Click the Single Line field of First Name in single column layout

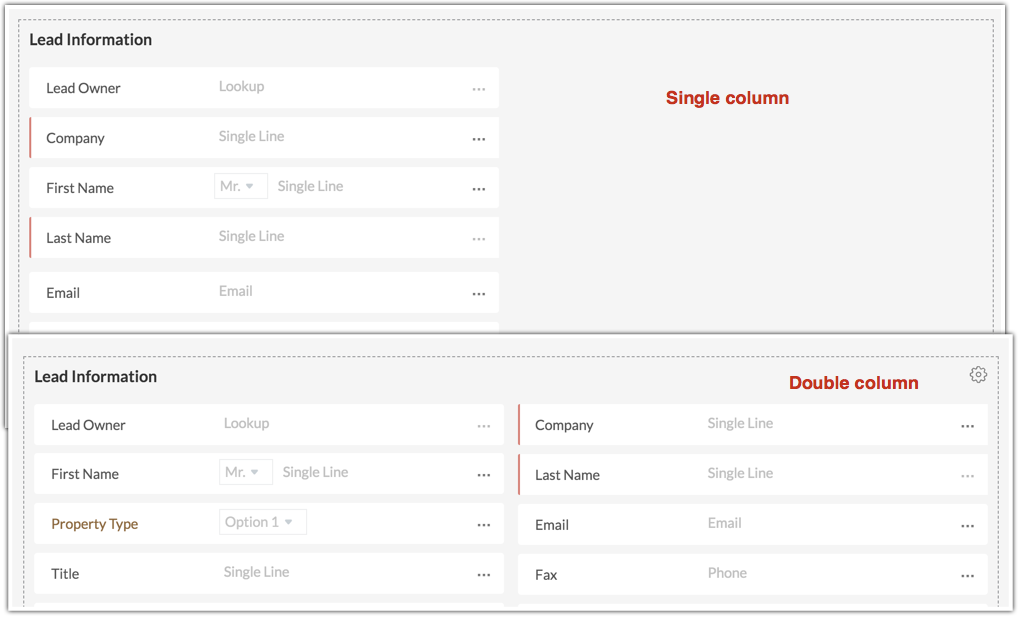pyautogui.click(x=310, y=186)
